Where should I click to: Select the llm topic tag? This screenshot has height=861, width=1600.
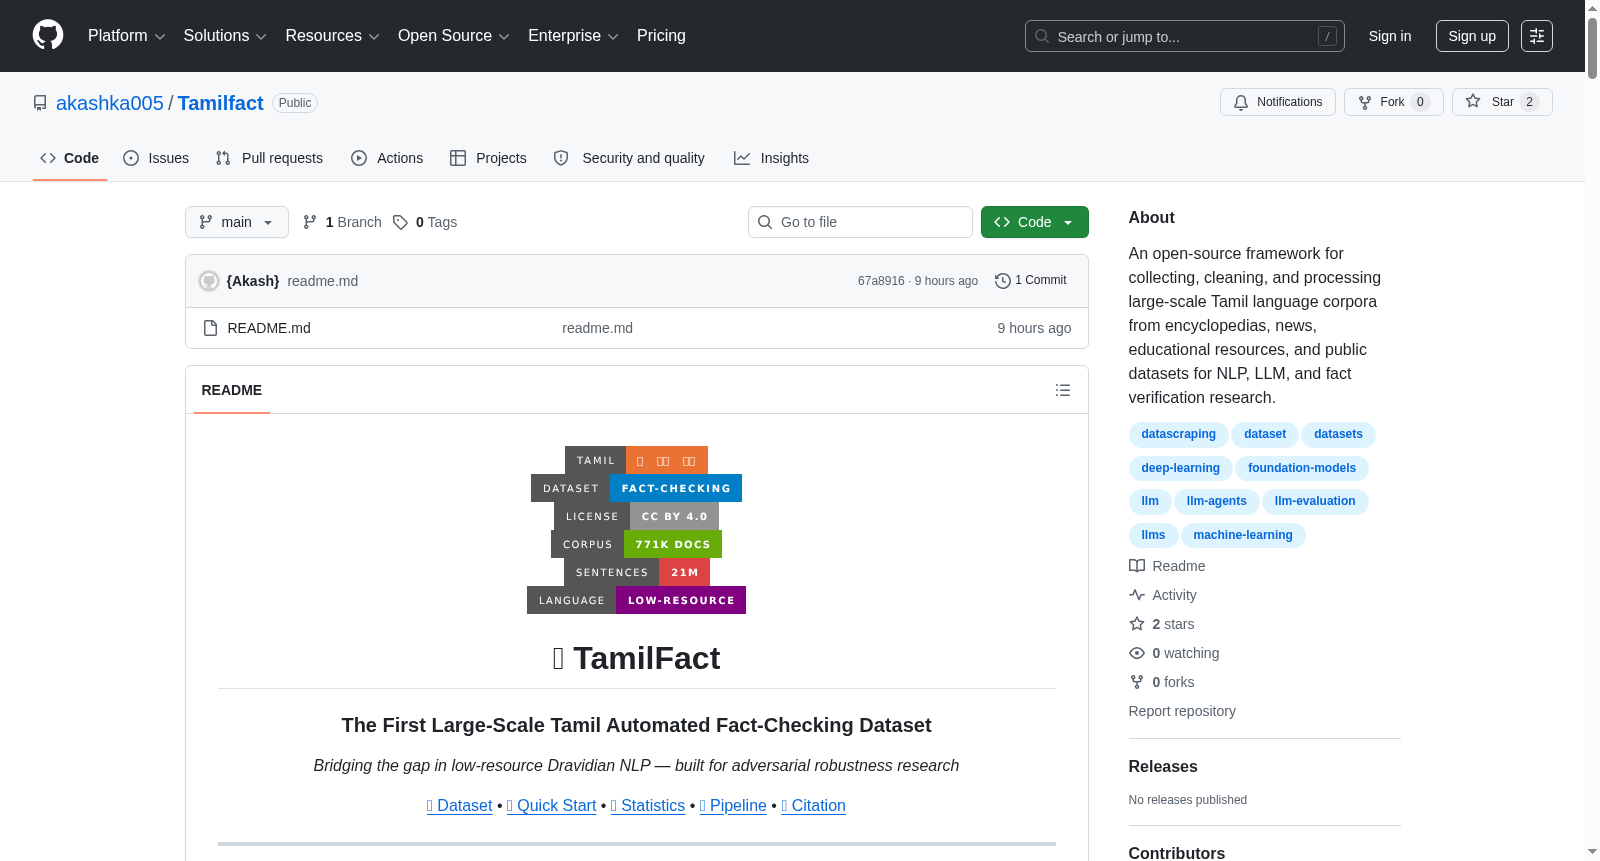coord(1150,501)
